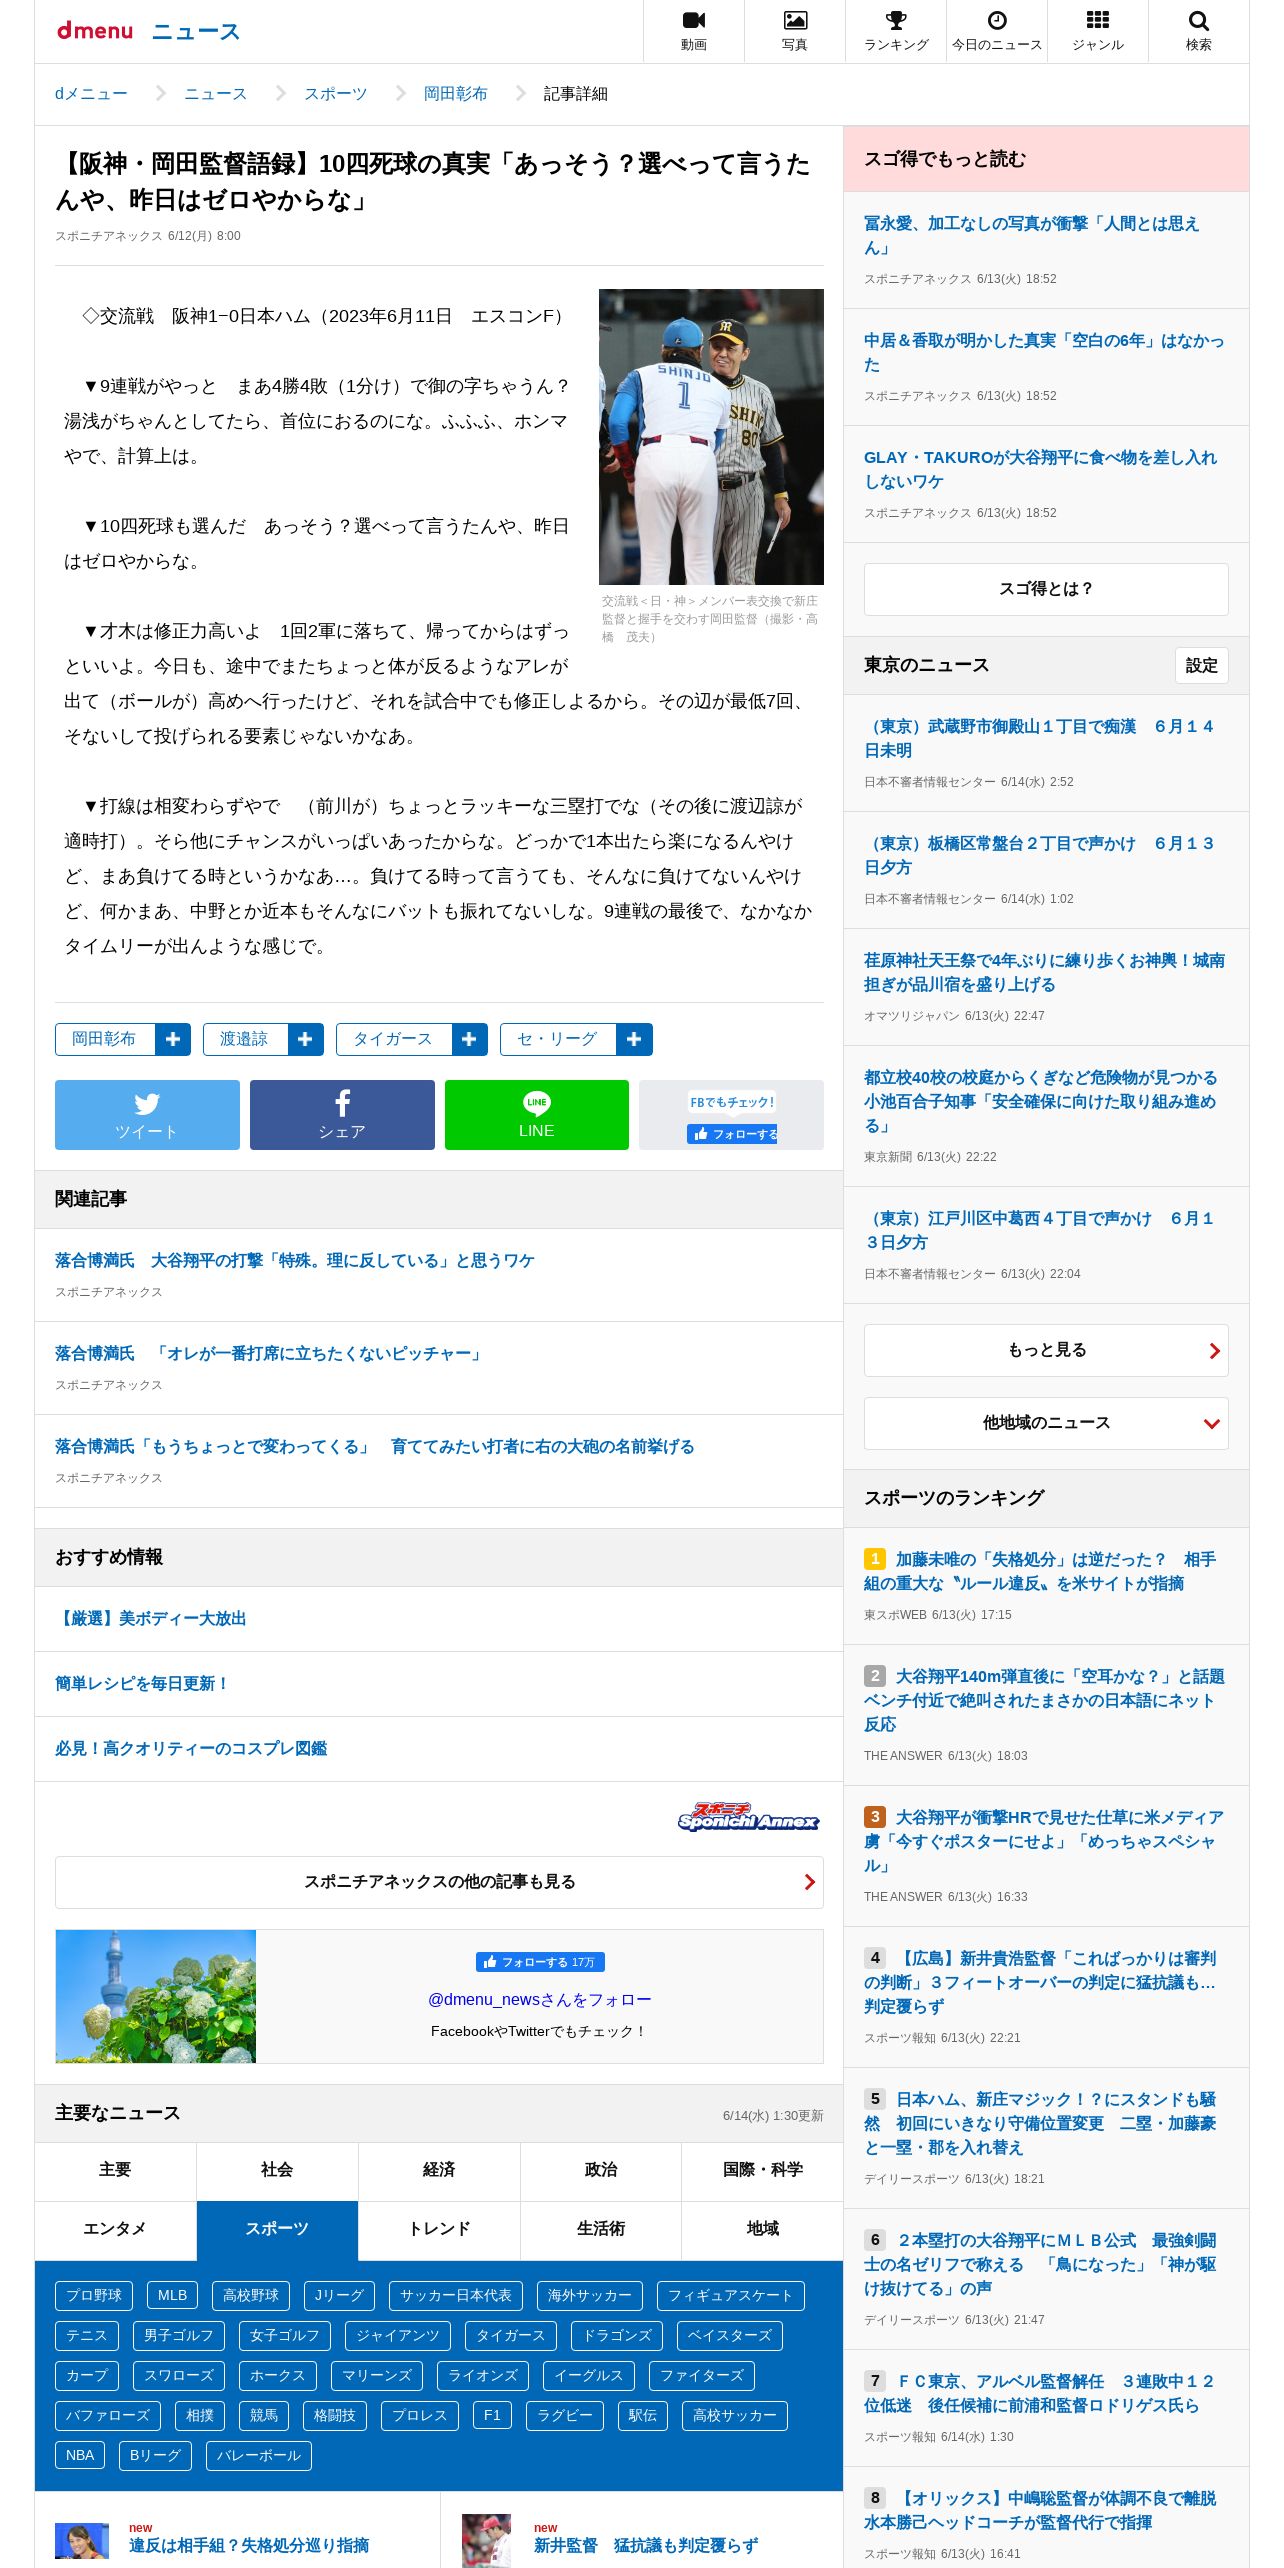Viewport: 1284px width, 2568px height.
Task: Select the 地域 news tab
Action: click(x=763, y=2229)
